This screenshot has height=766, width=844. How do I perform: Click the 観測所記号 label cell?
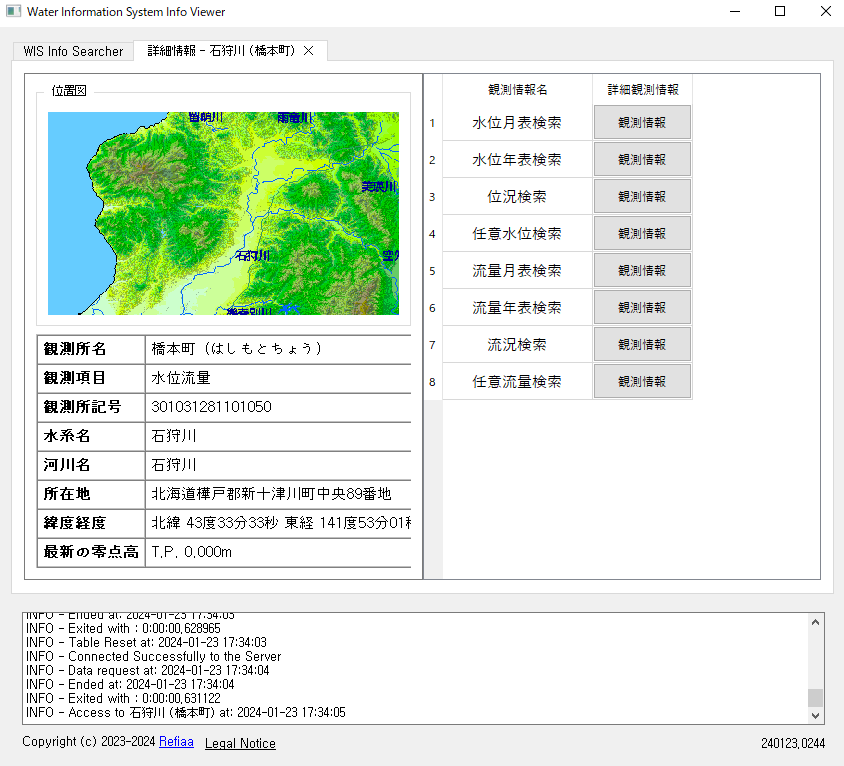click(x=91, y=407)
